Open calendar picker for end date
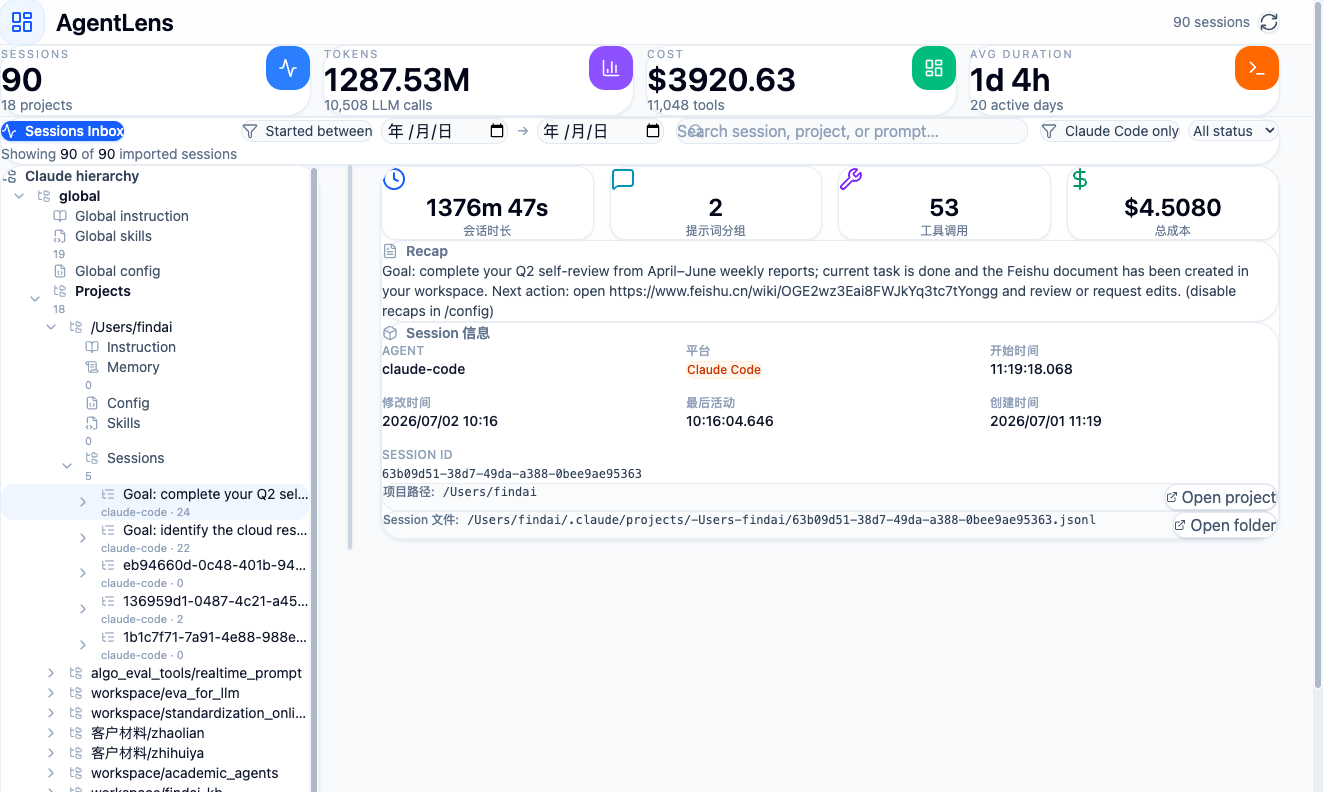 [x=653, y=131]
